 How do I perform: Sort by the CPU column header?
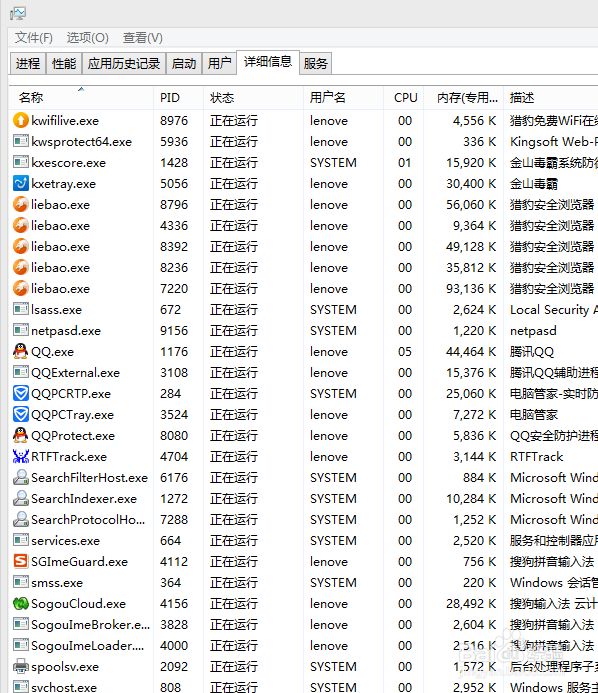[x=404, y=98]
